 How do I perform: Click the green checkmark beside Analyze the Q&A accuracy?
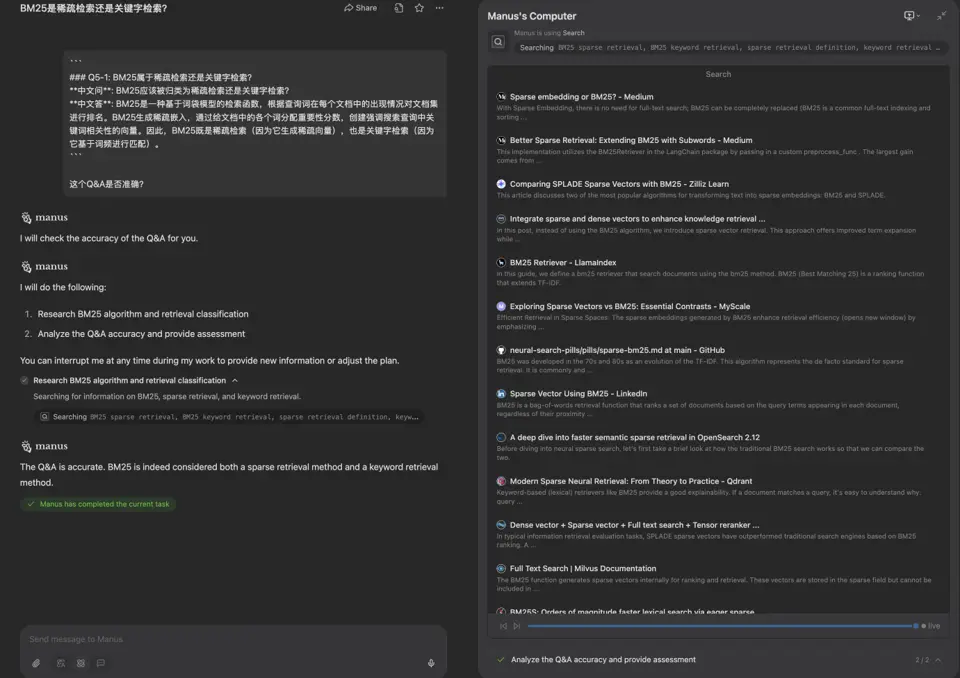501,660
